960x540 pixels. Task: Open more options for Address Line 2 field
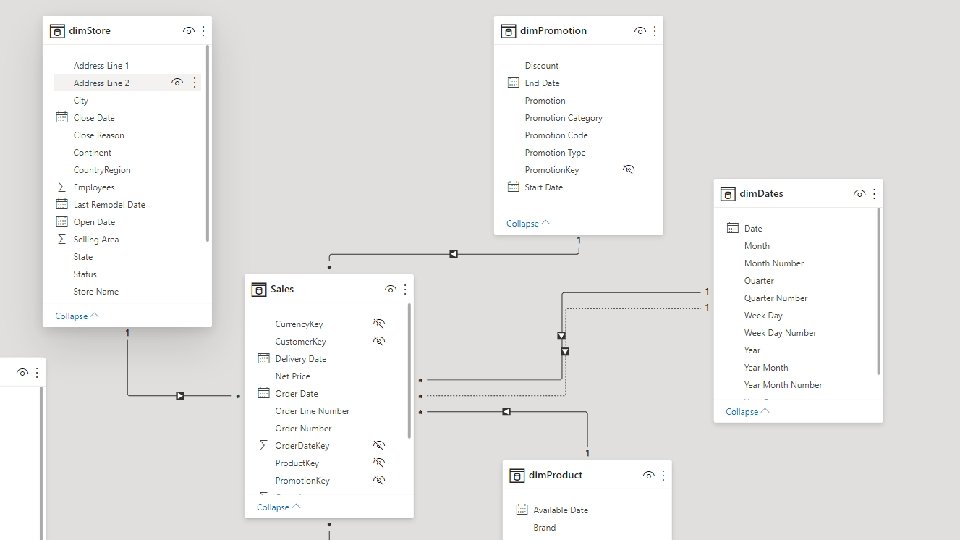coord(194,83)
